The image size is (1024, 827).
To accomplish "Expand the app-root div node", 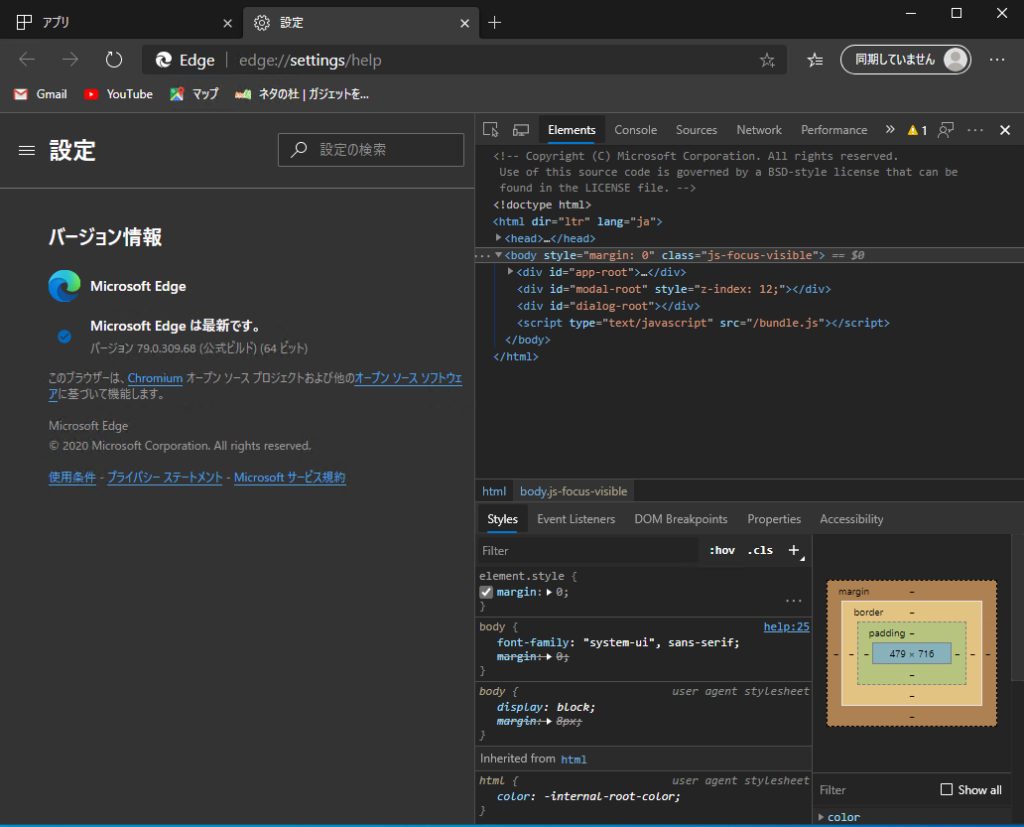I will [511, 271].
